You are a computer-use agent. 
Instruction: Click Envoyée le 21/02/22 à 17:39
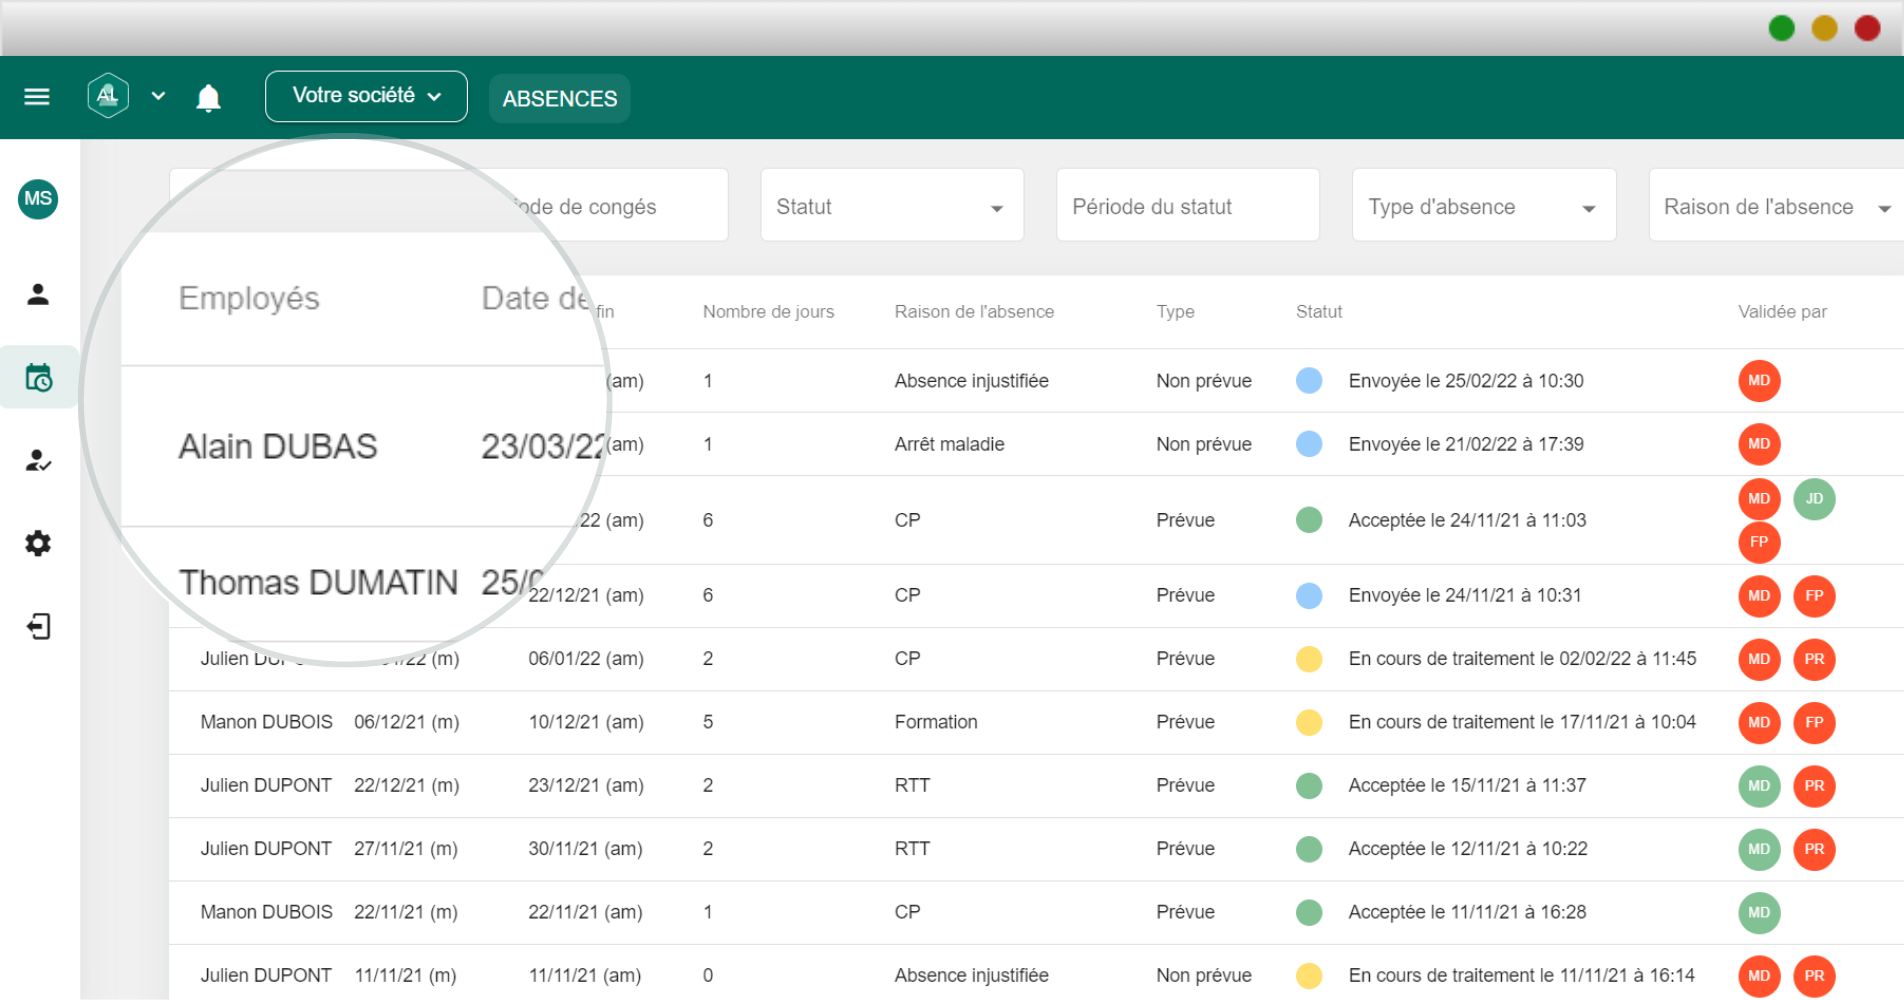pyautogui.click(x=1466, y=444)
